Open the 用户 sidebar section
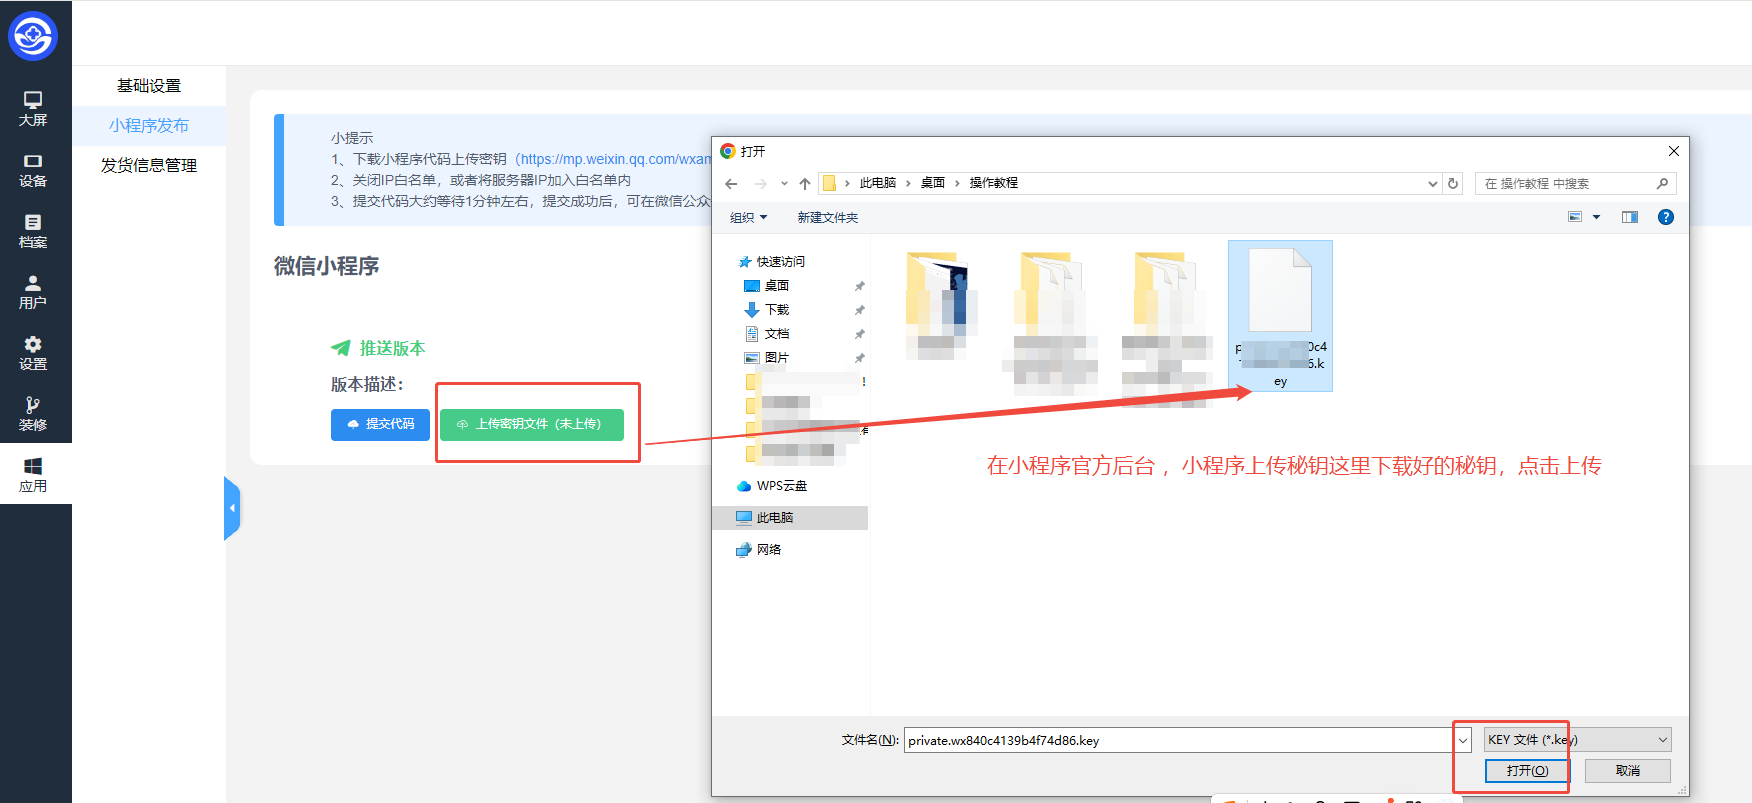 tap(33, 292)
